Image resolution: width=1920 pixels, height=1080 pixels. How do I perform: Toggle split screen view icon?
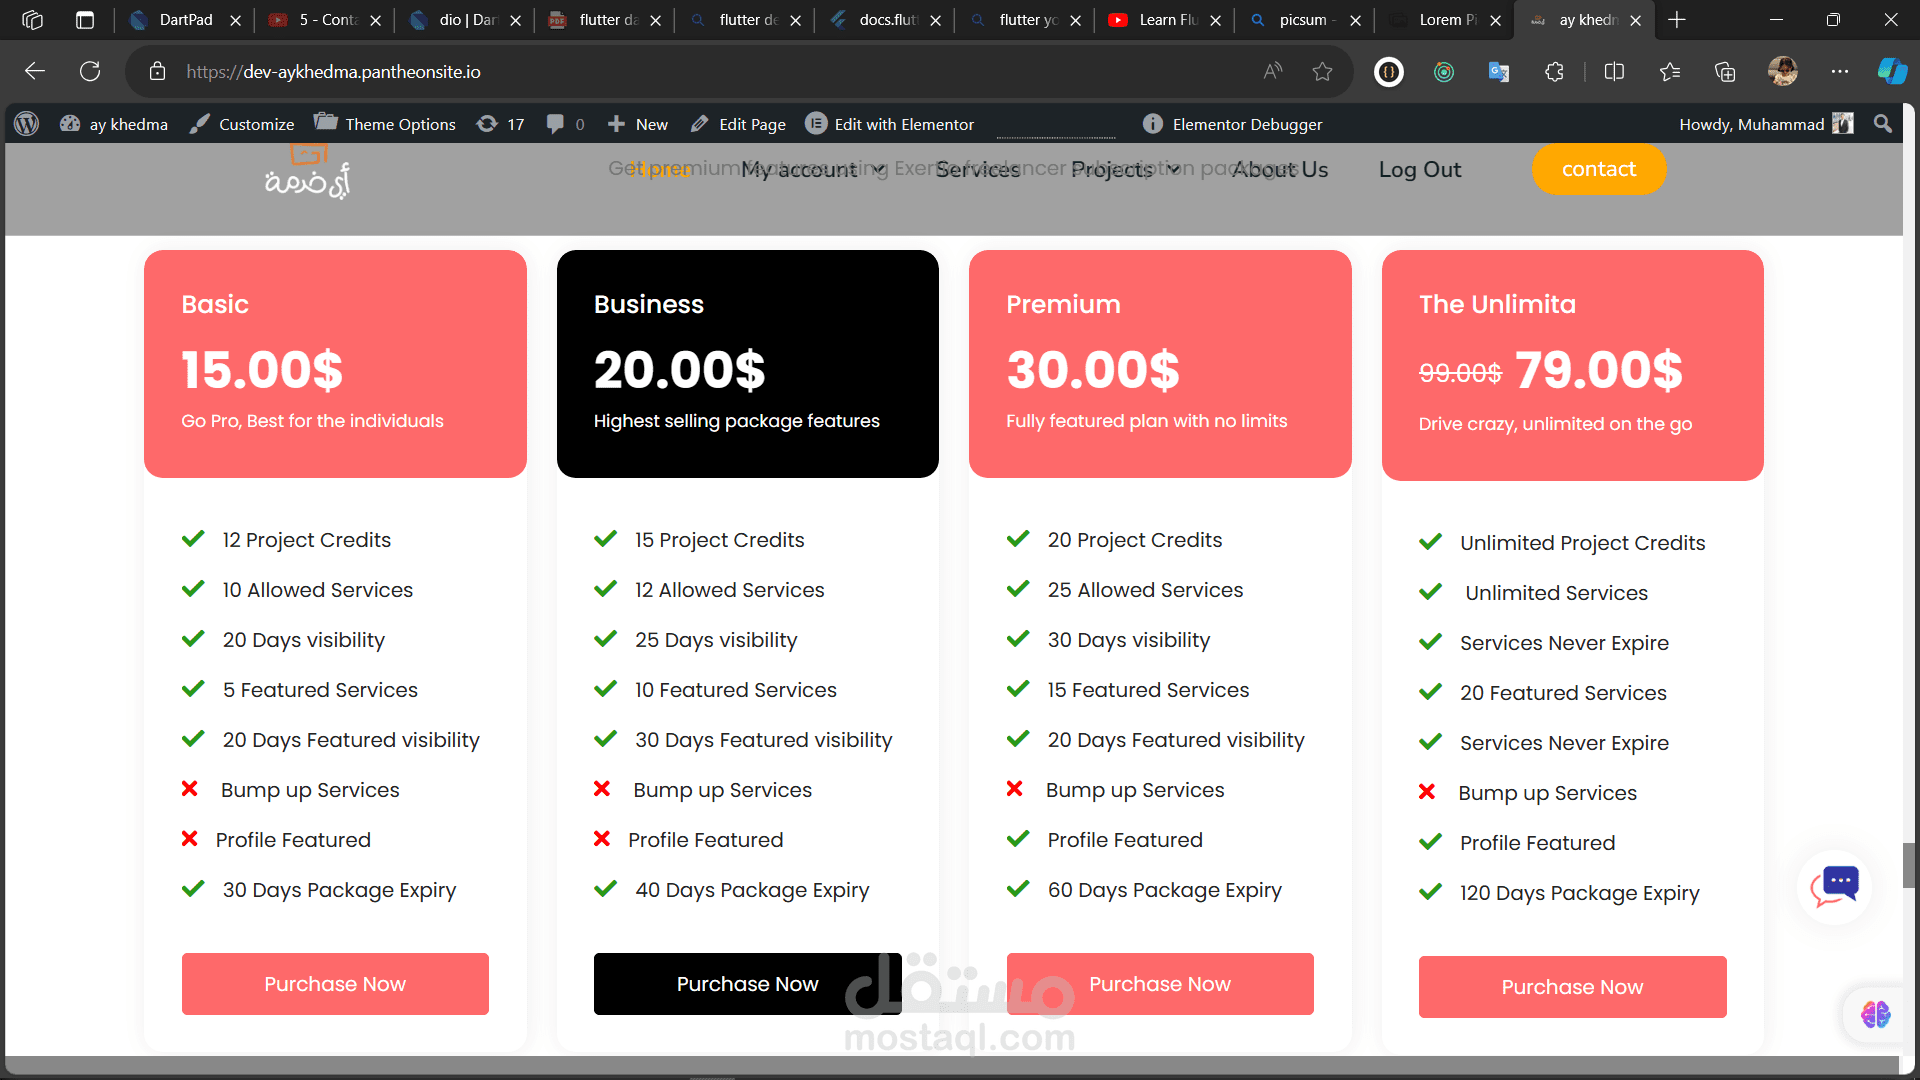(1614, 71)
